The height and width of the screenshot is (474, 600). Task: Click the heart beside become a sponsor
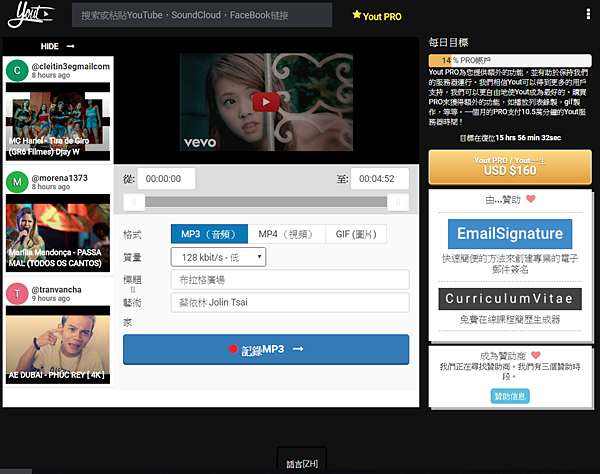(536, 355)
